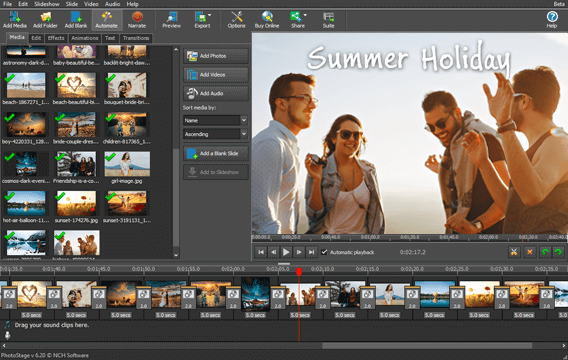This screenshot has height=360, width=568.
Task: Select the Friendship-is-a-co media thumbnail
Action: (76, 164)
